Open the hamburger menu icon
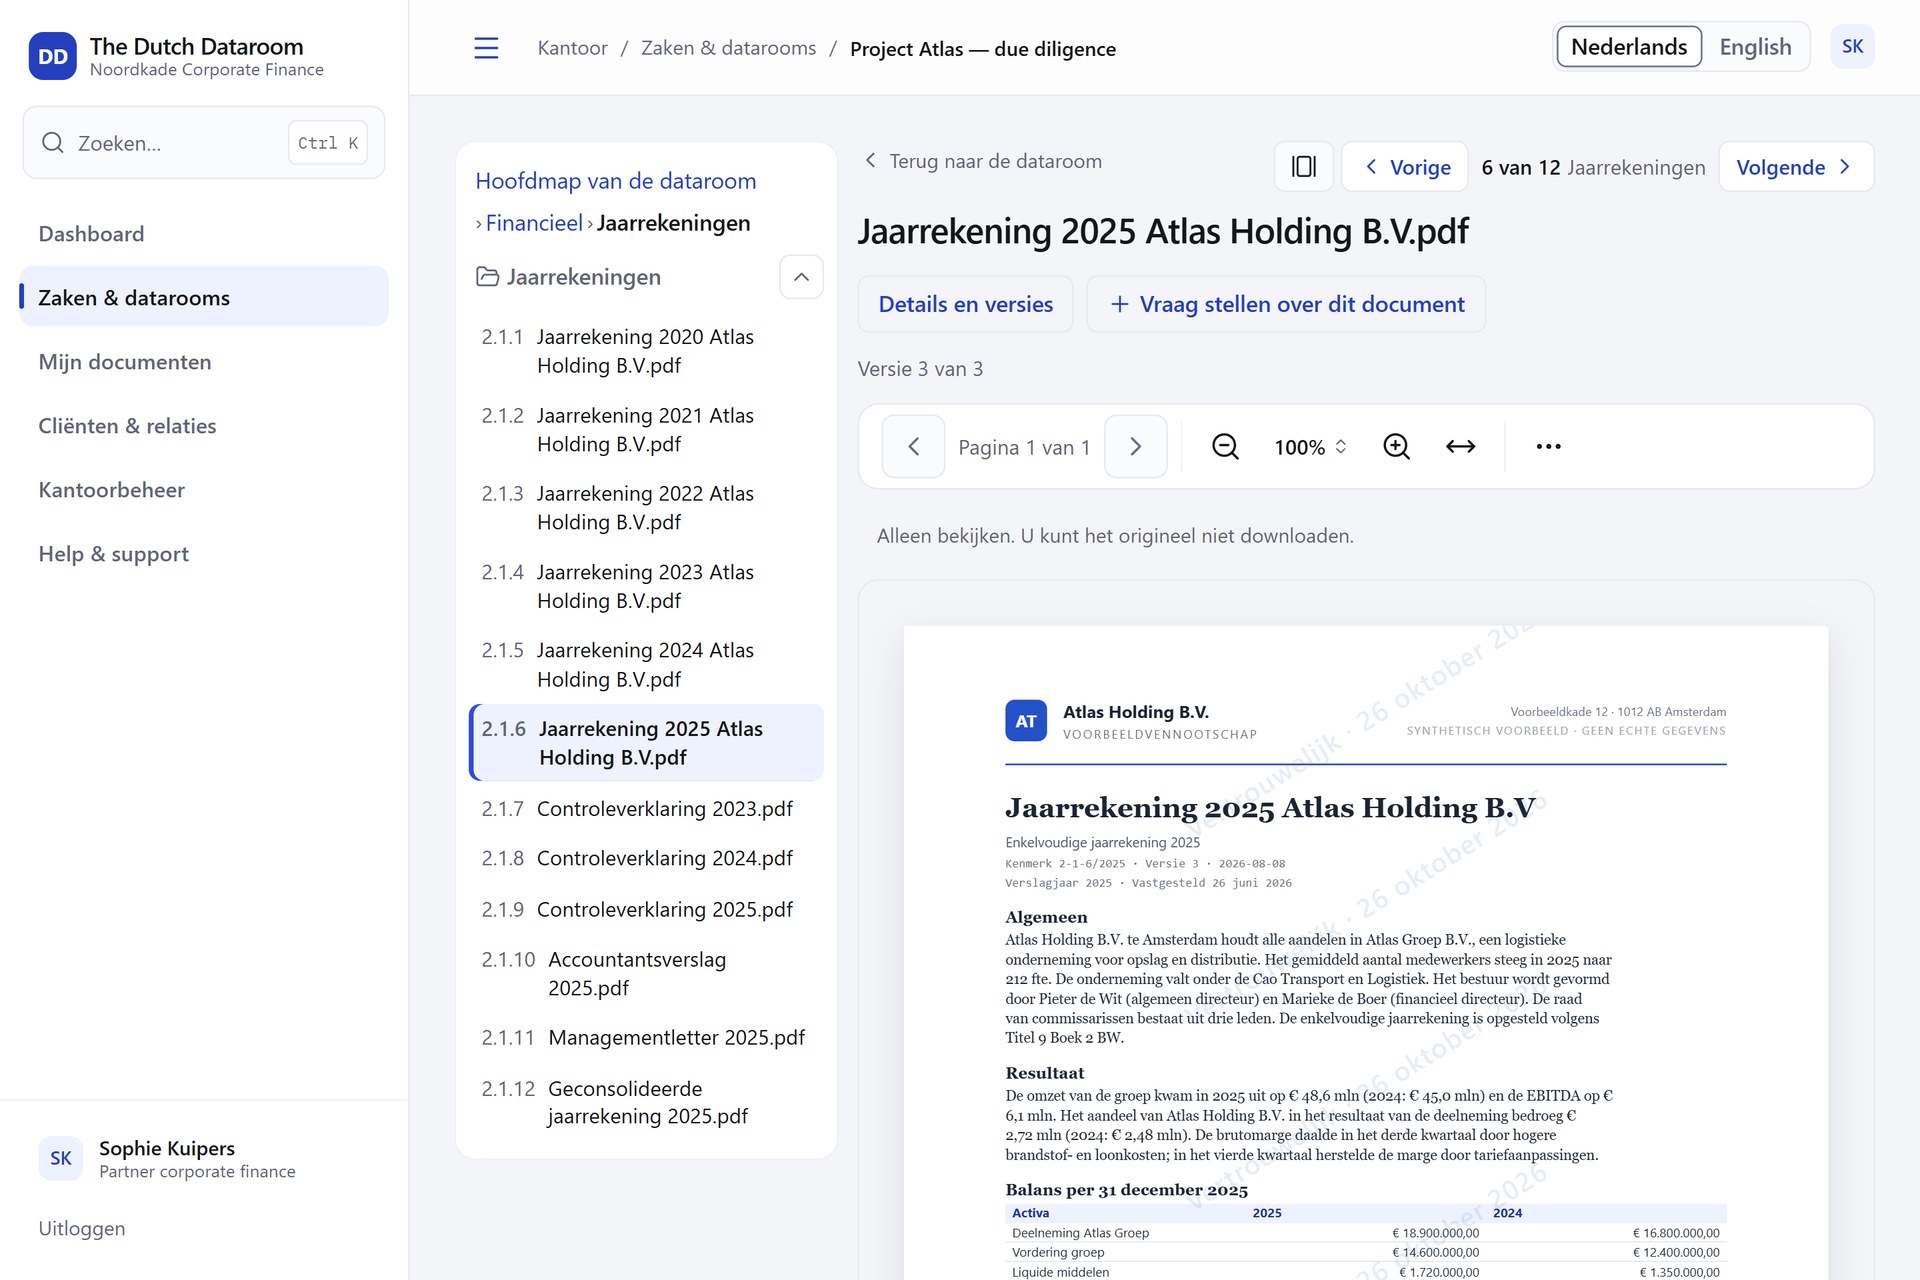Image resolution: width=1920 pixels, height=1280 pixels. (x=486, y=48)
